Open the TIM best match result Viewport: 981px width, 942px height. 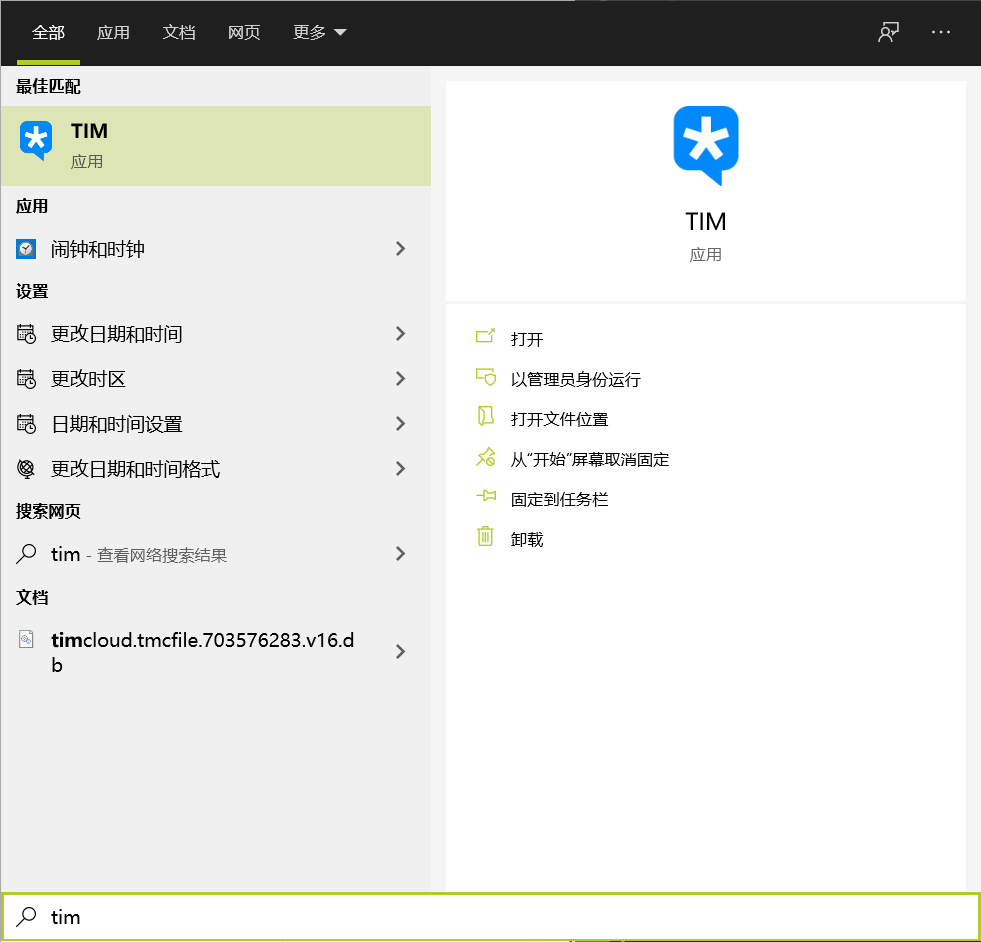pos(215,146)
